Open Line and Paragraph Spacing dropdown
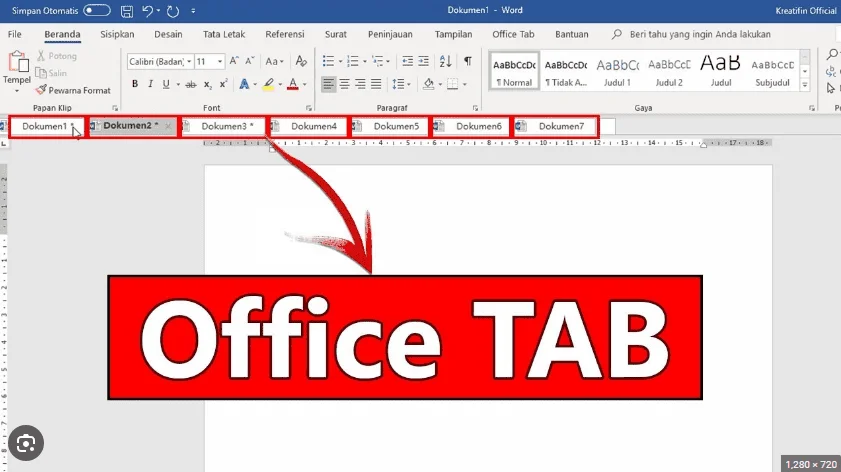The height and width of the screenshot is (472, 841). (x=401, y=84)
